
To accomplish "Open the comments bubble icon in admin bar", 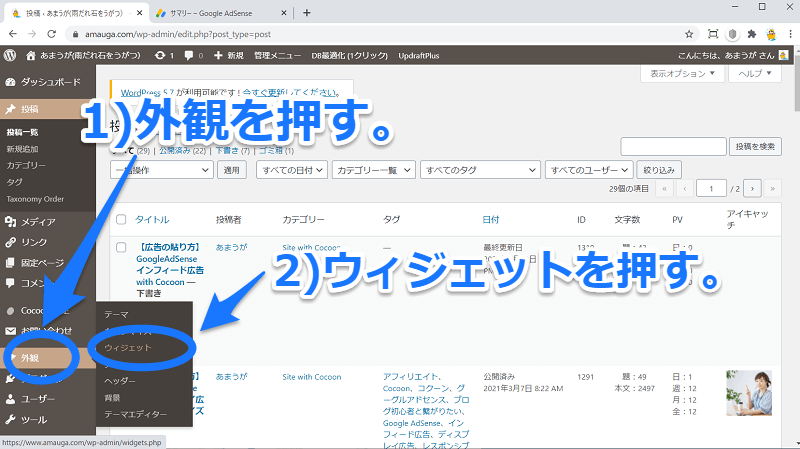I will click(189, 55).
